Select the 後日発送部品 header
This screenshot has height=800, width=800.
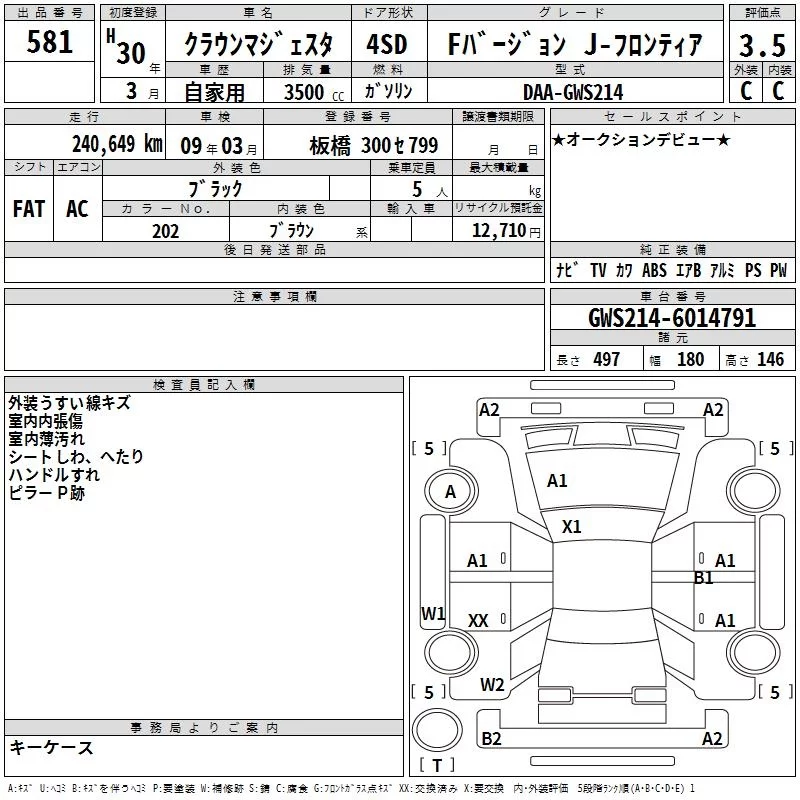click(275, 249)
